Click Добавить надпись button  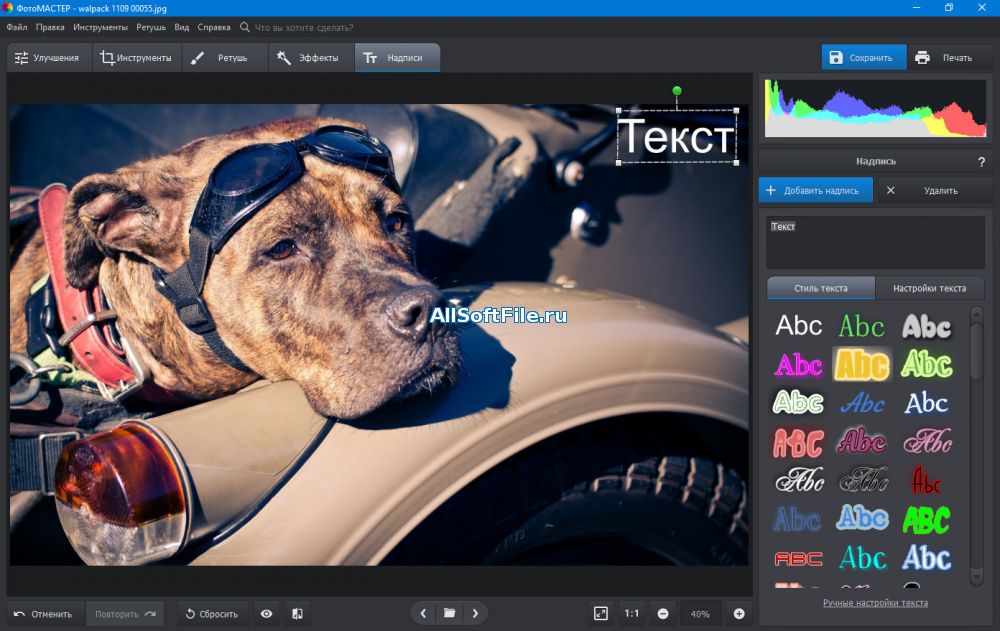point(815,191)
